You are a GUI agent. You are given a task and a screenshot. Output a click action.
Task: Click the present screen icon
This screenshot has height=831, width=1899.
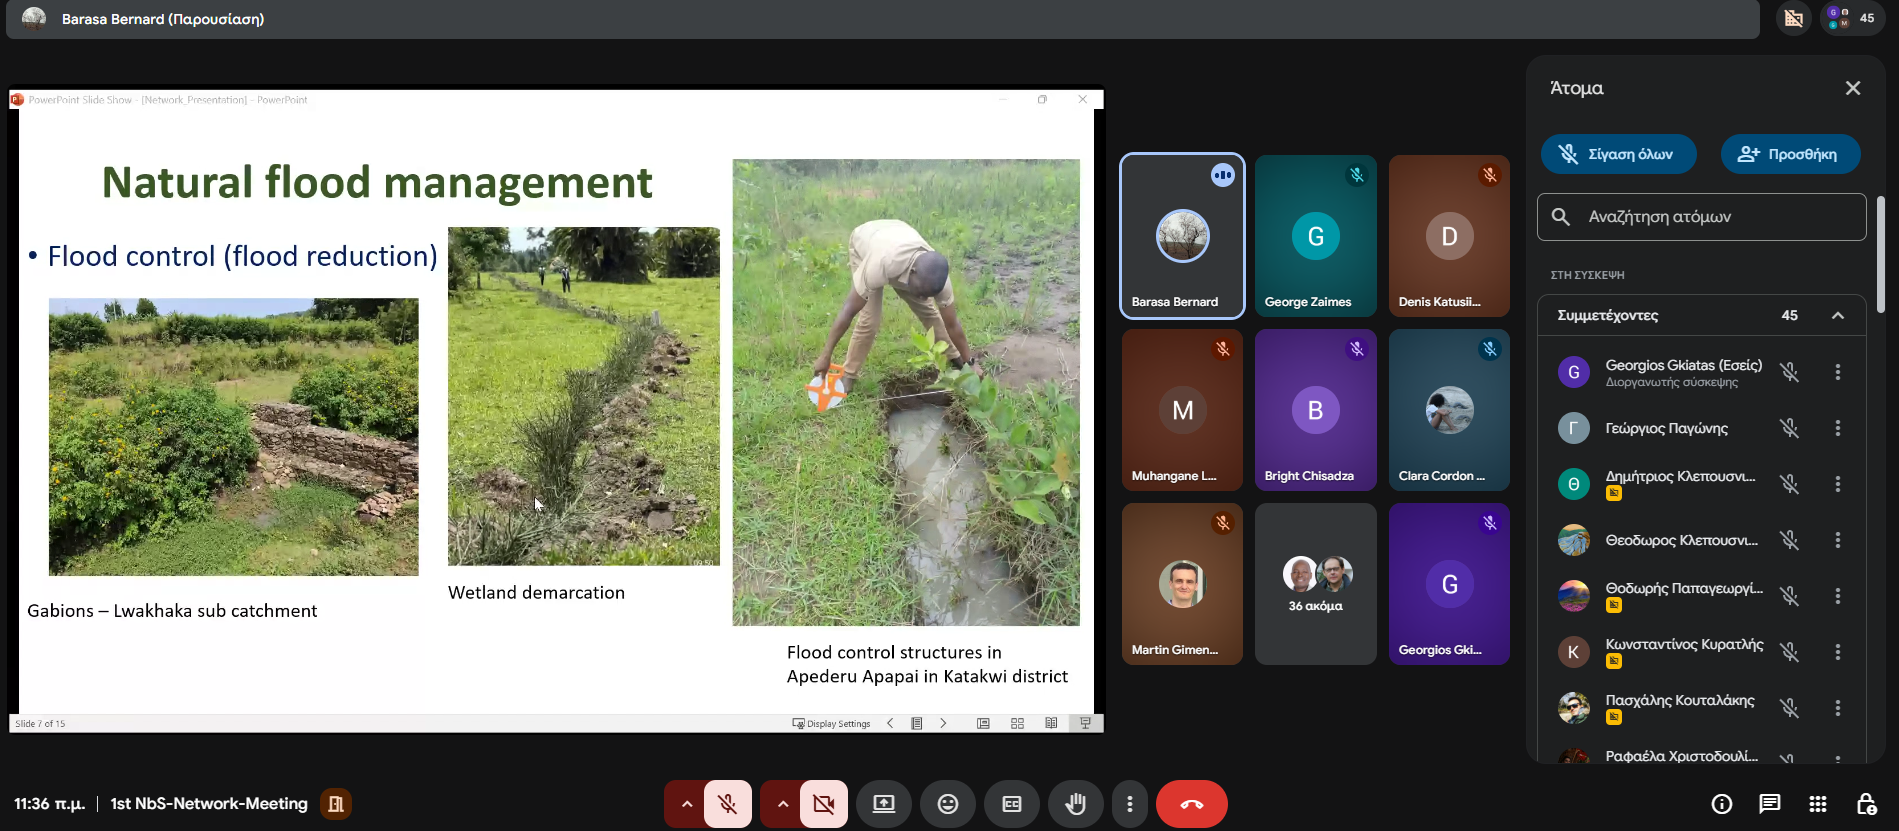(x=884, y=804)
